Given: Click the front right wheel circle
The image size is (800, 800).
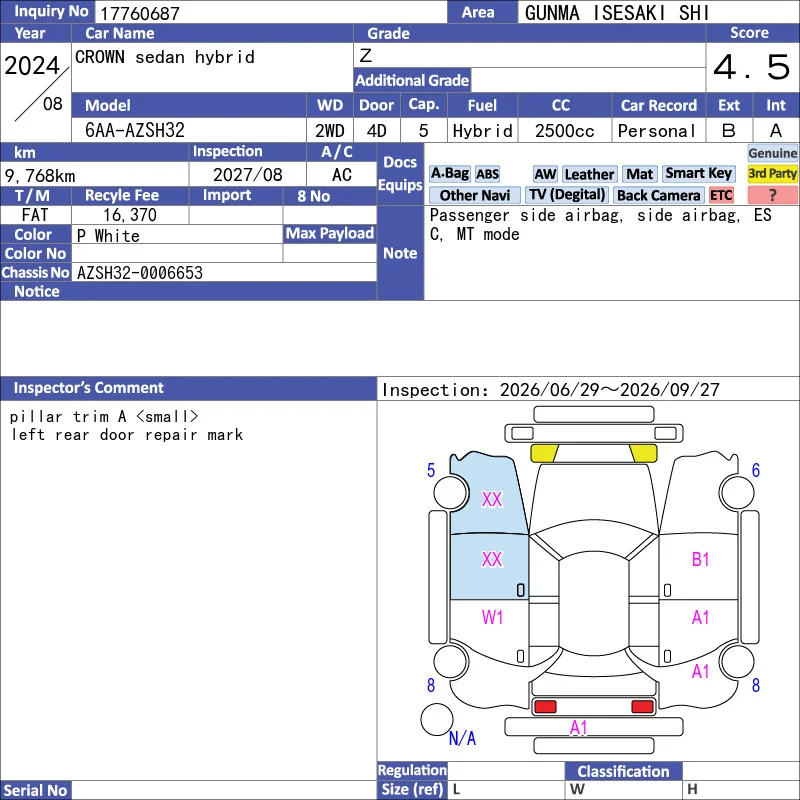Looking at the screenshot, I should 737,493.
